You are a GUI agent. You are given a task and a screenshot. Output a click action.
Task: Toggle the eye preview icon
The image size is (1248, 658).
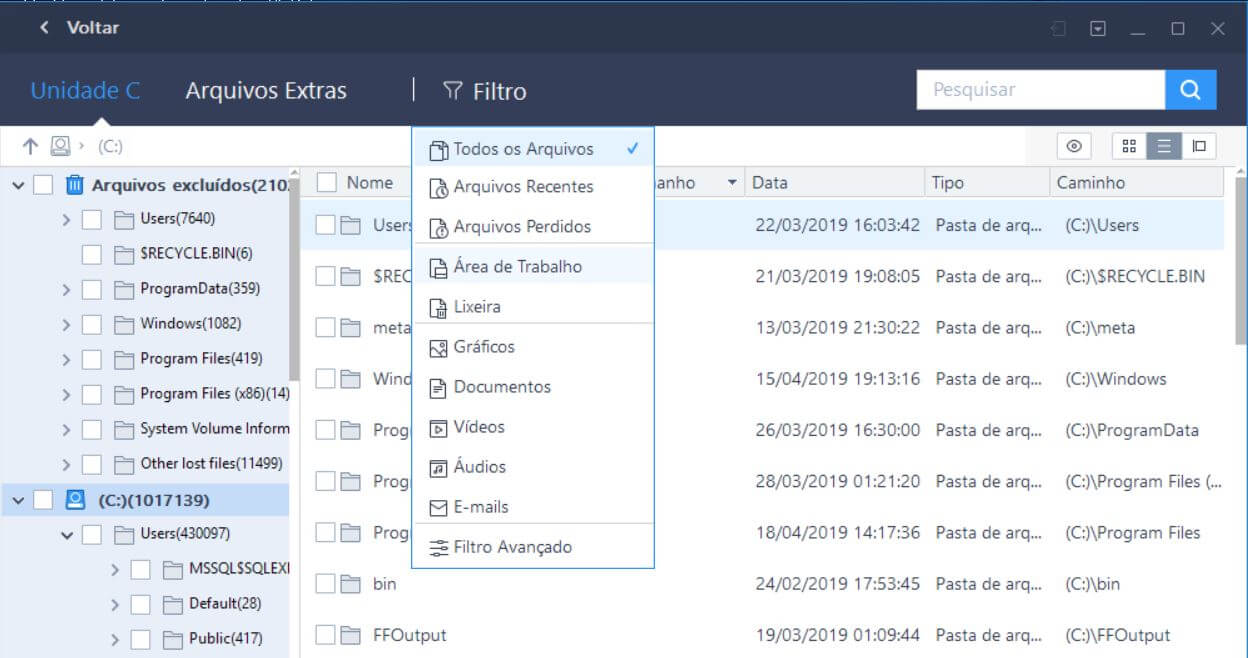(1074, 147)
